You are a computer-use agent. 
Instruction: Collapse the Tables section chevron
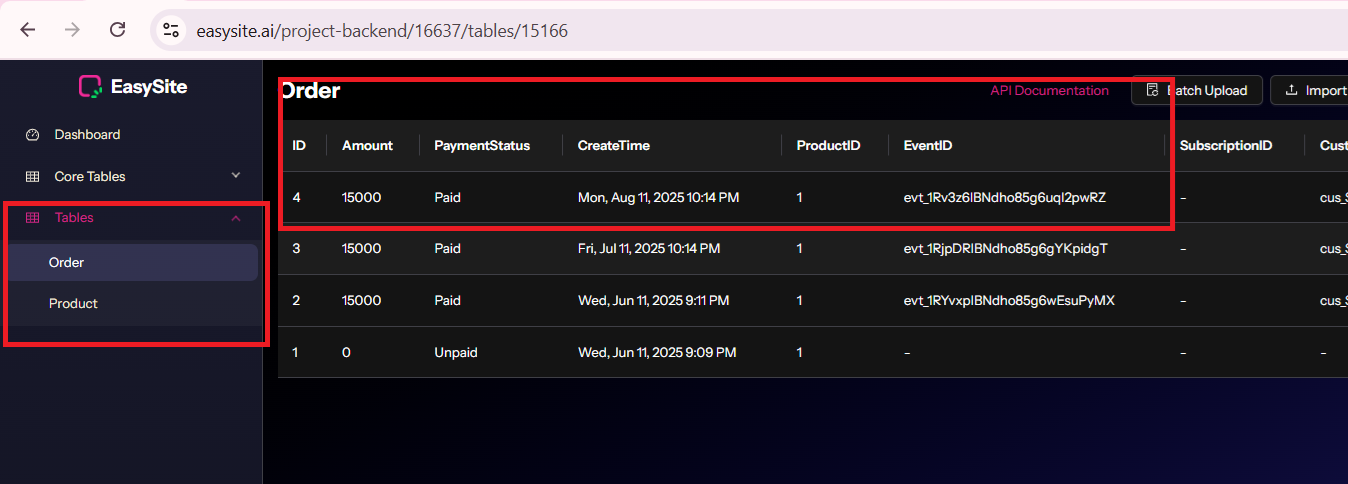[x=236, y=218]
